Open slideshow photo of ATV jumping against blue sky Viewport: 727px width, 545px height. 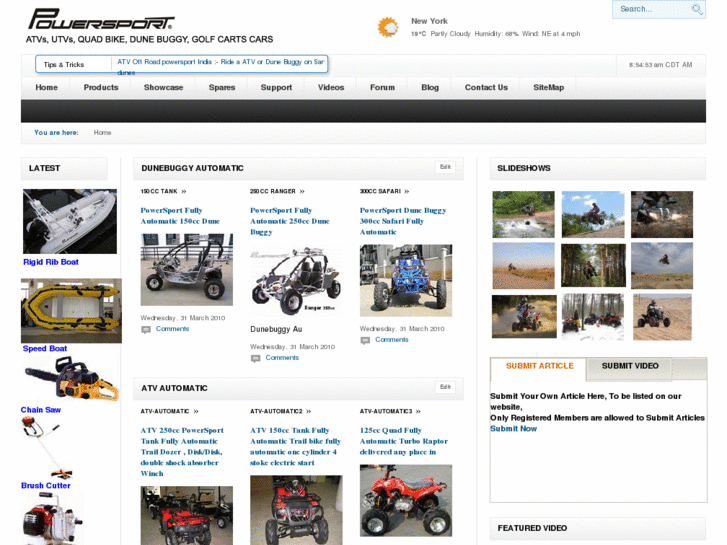(x=593, y=214)
